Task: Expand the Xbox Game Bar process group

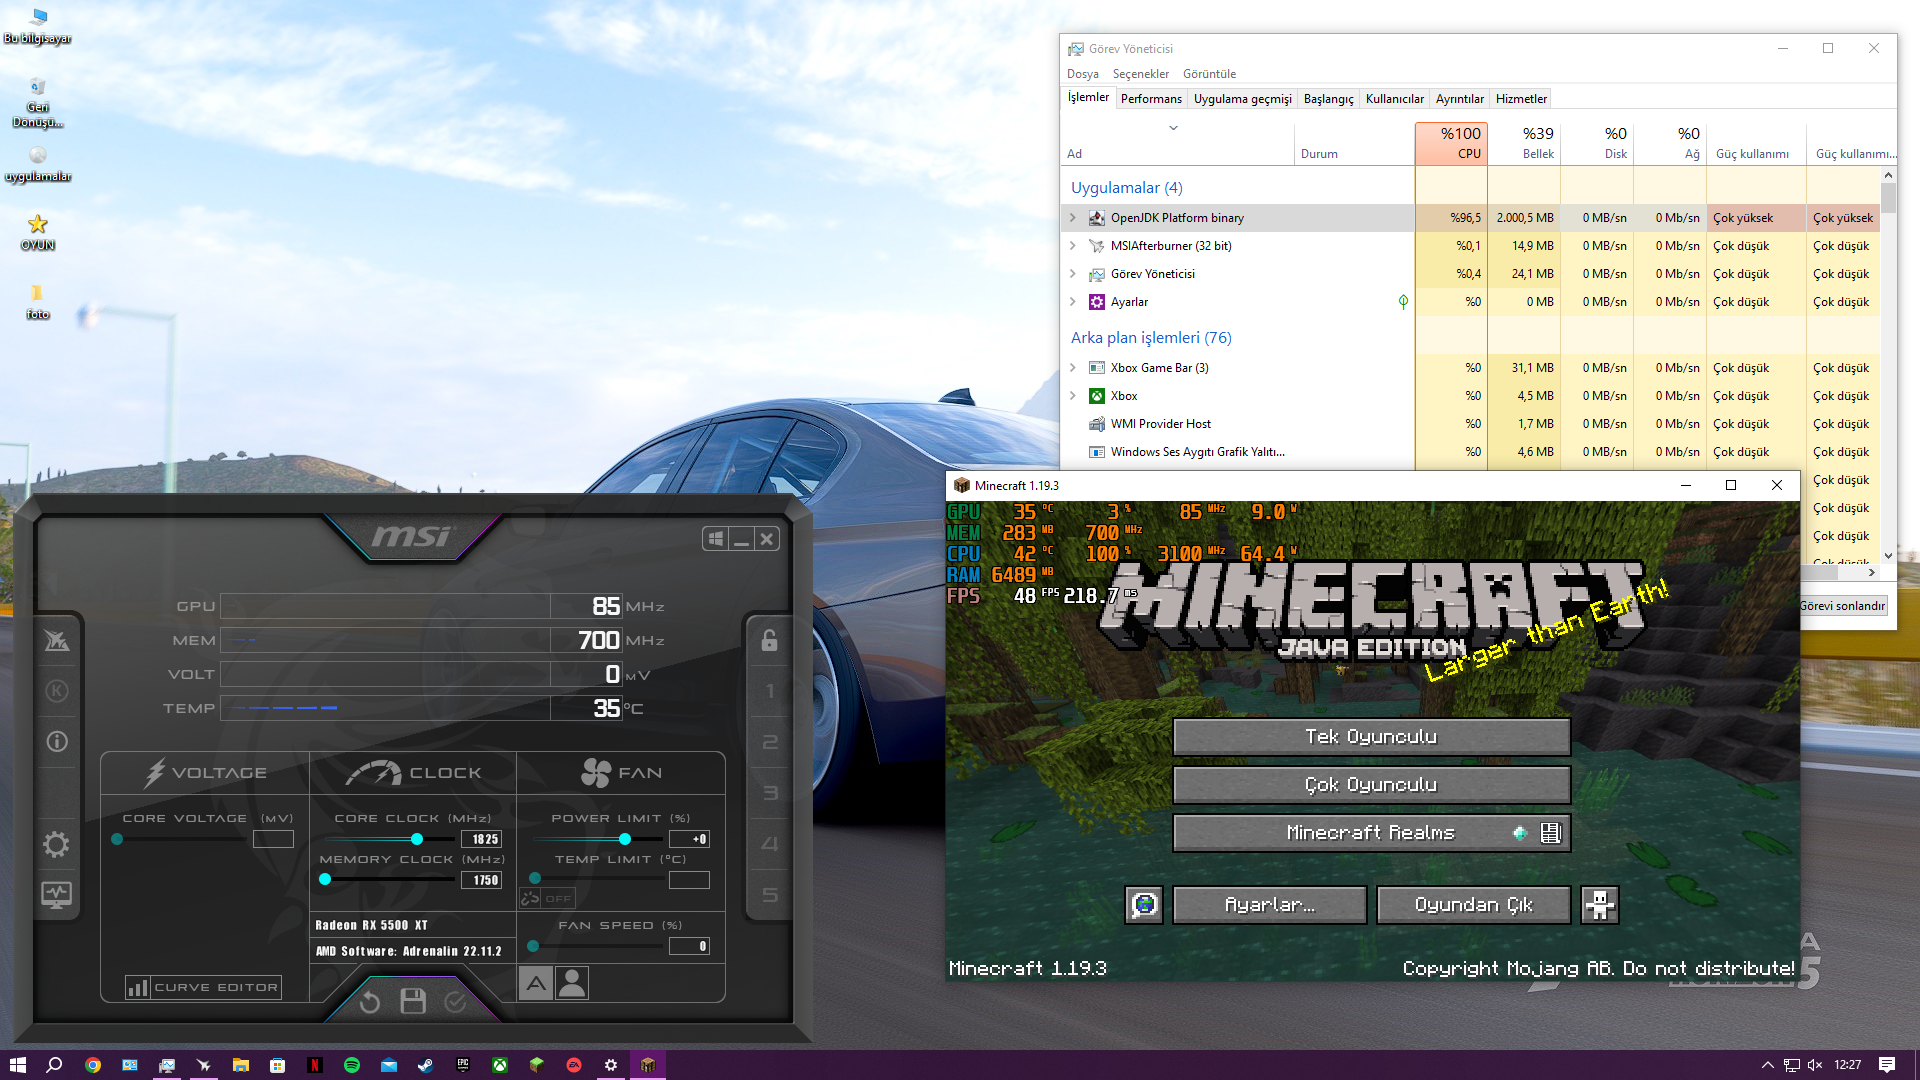Action: pos(1073,368)
